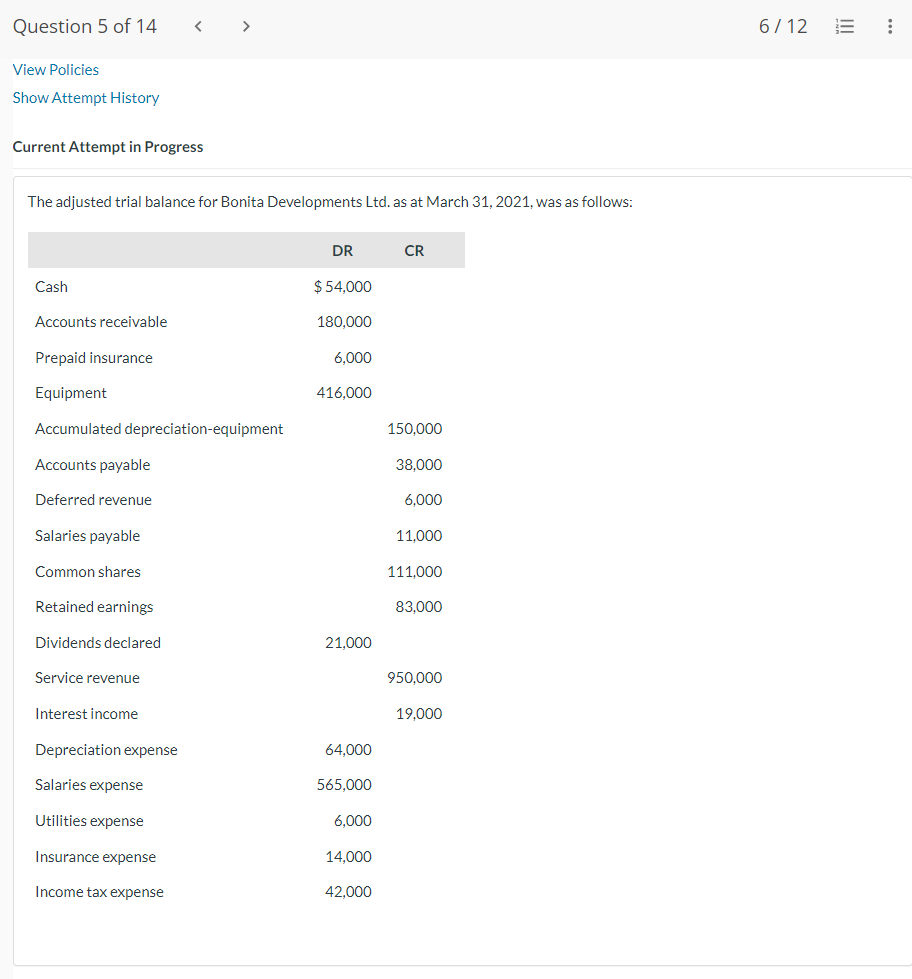The image size is (912, 979).
Task: Open Show Attempt History link
Action: click(x=86, y=98)
